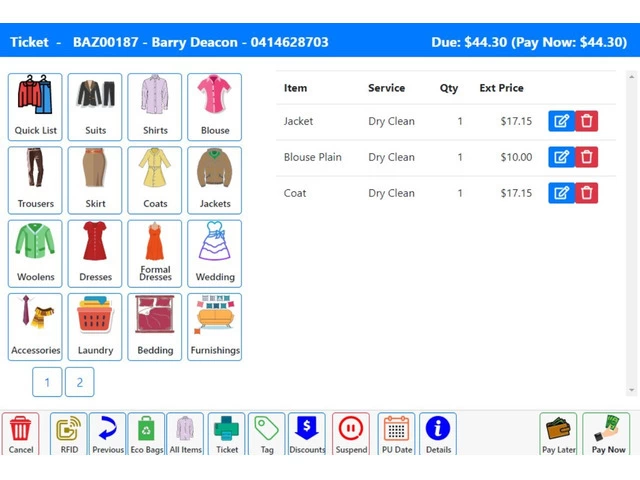Screen dimensions: 640x480
Task: Delete the Blouse Plain line item
Action: 587,157
